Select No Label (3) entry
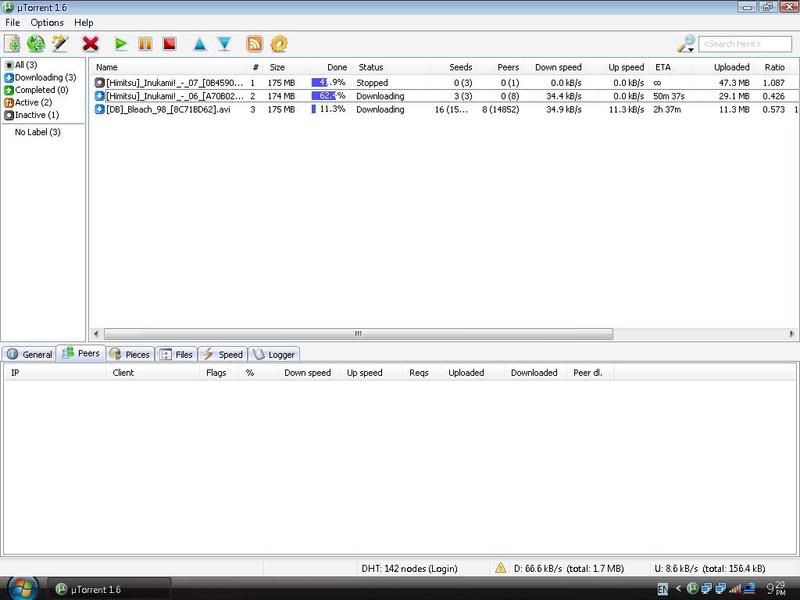The image size is (800, 600). [x=37, y=132]
